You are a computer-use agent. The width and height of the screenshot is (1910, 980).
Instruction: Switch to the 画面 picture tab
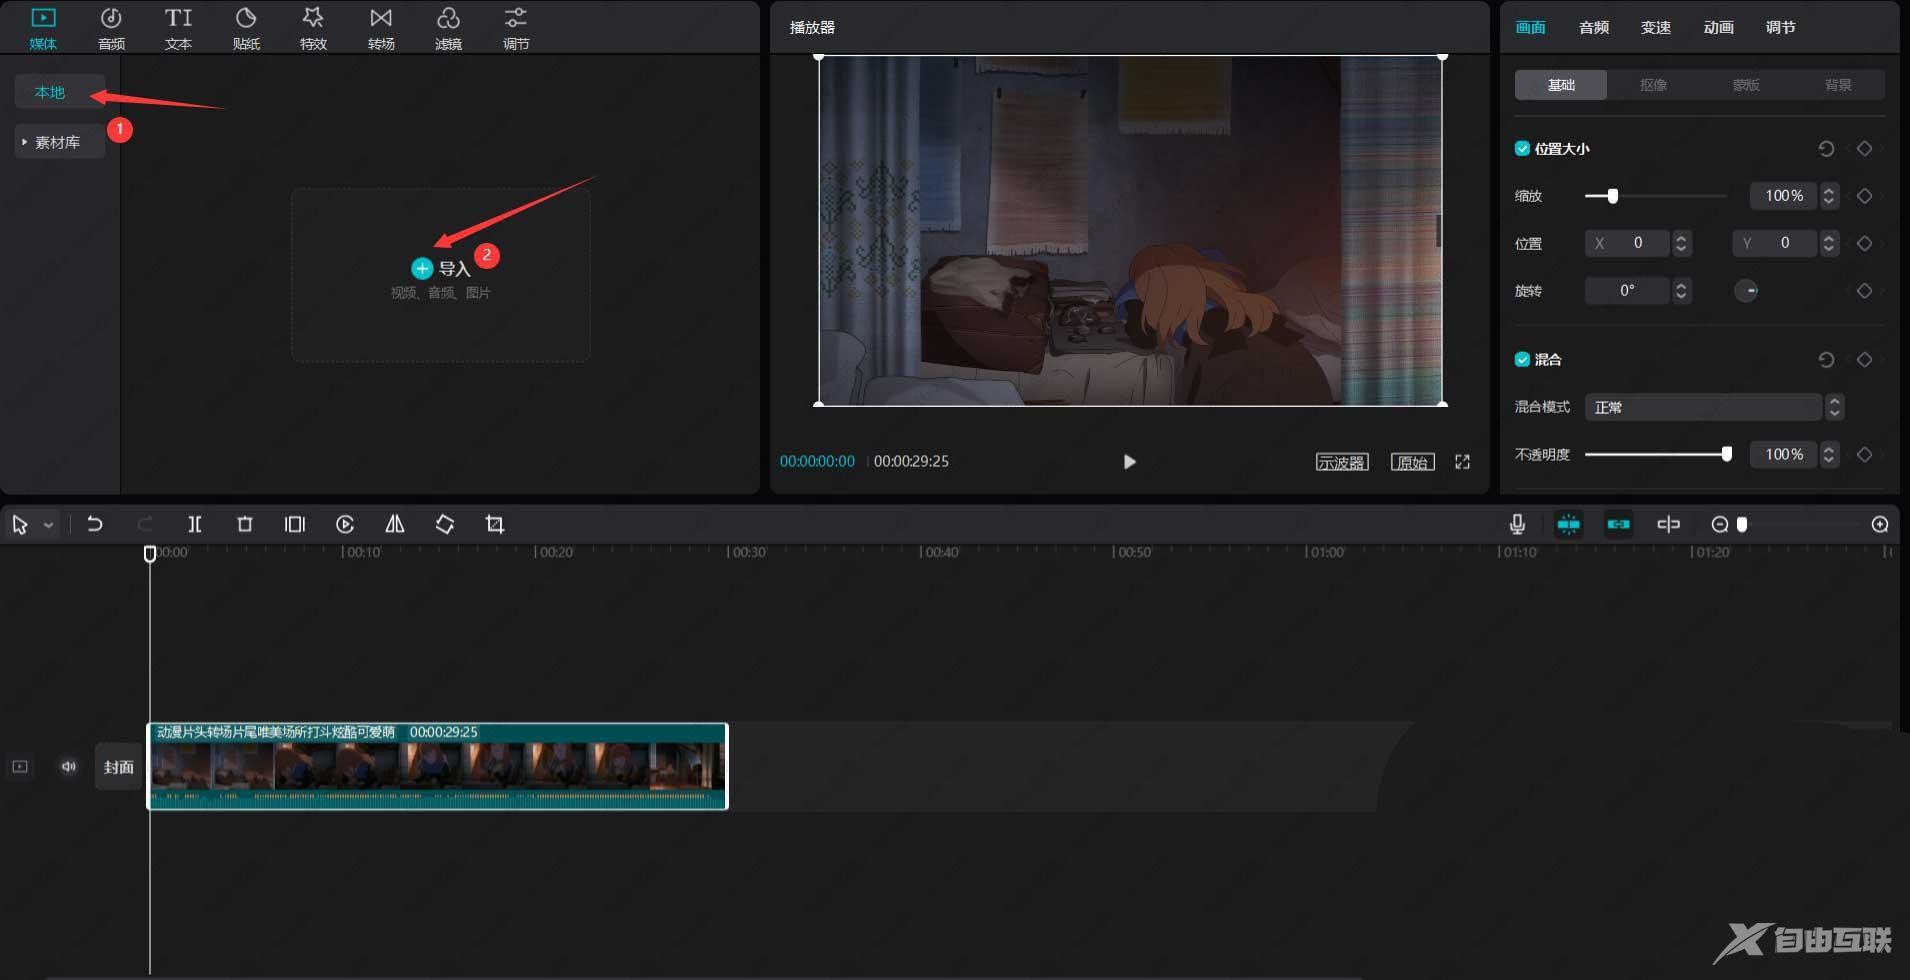(1530, 27)
